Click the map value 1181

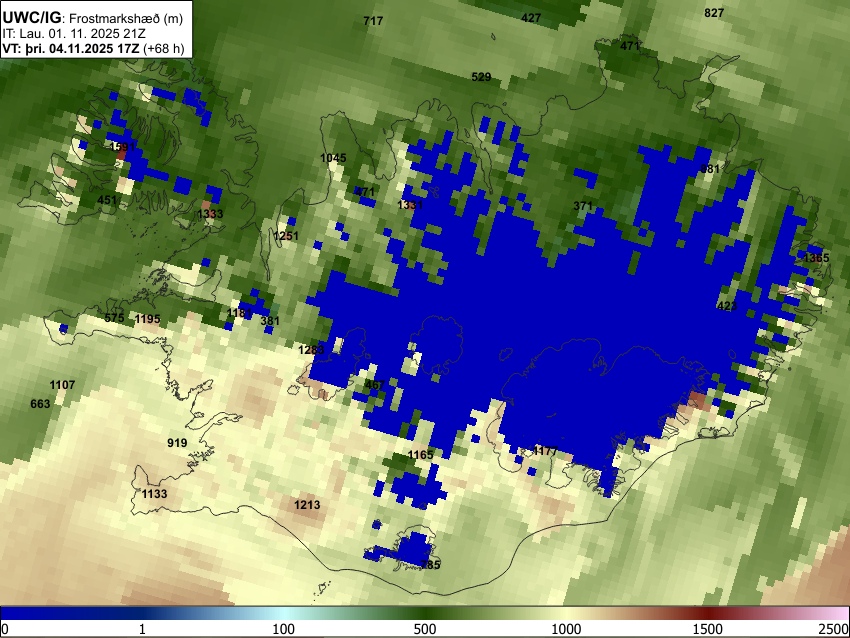(239, 313)
